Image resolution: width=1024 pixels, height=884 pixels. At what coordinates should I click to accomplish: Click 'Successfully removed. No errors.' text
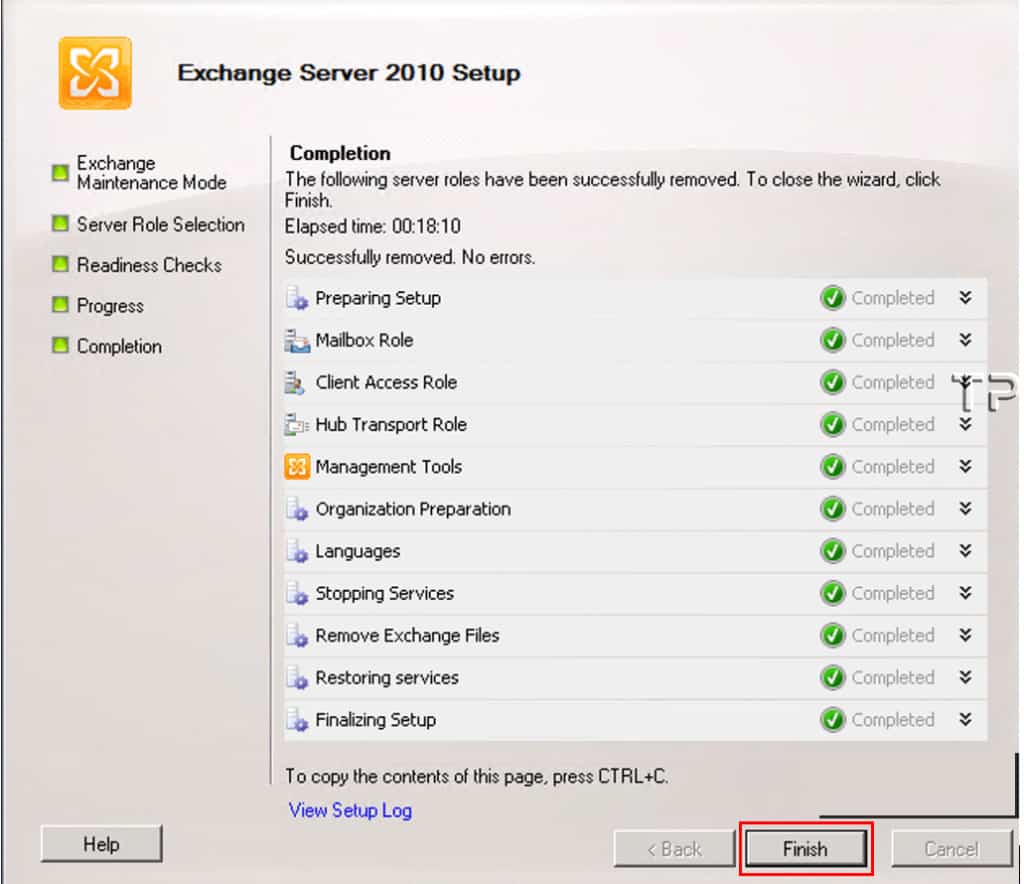click(410, 257)
